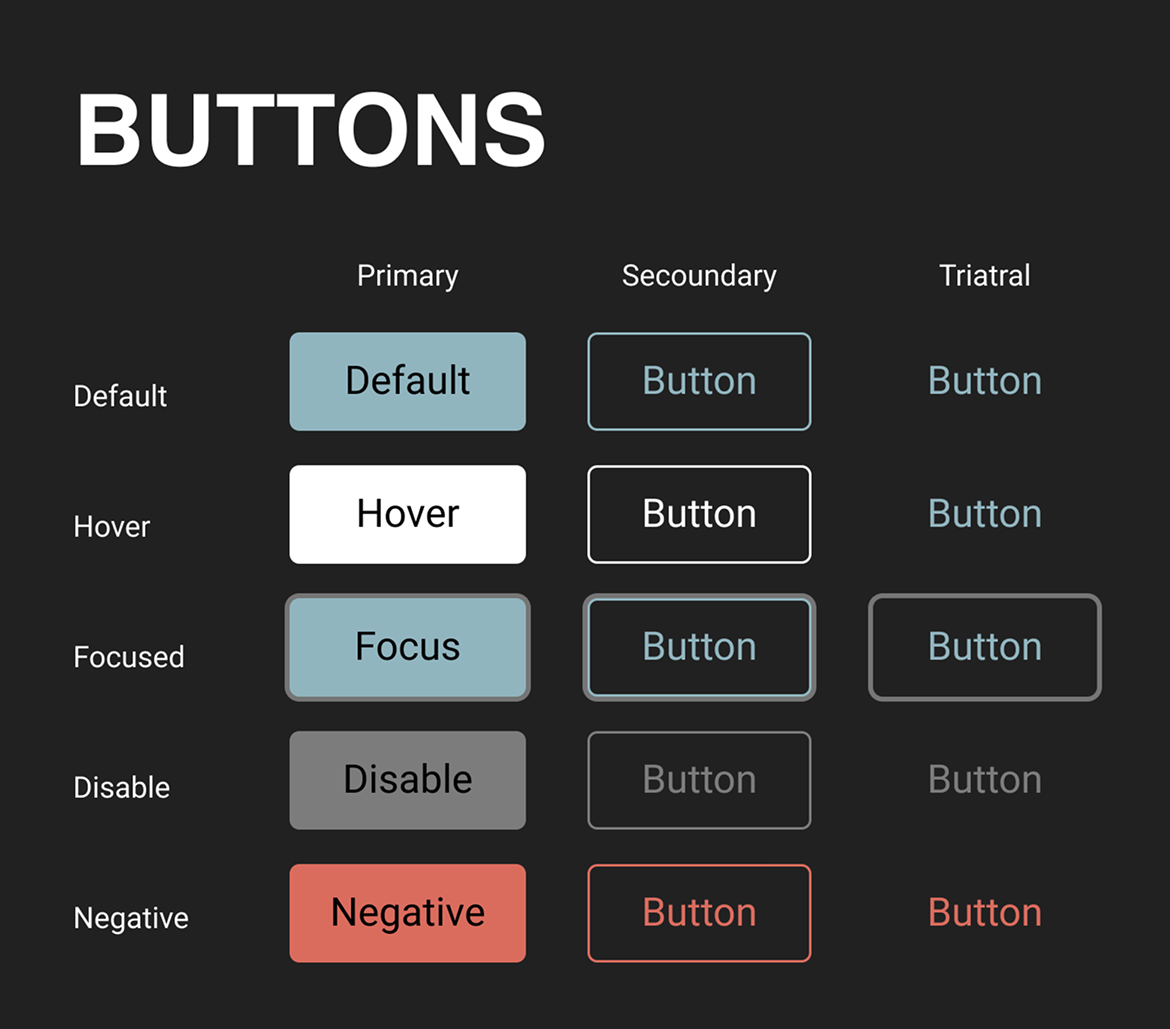
Task: Select the red outlined Secoundary negative button
Action: click(699, 913)
